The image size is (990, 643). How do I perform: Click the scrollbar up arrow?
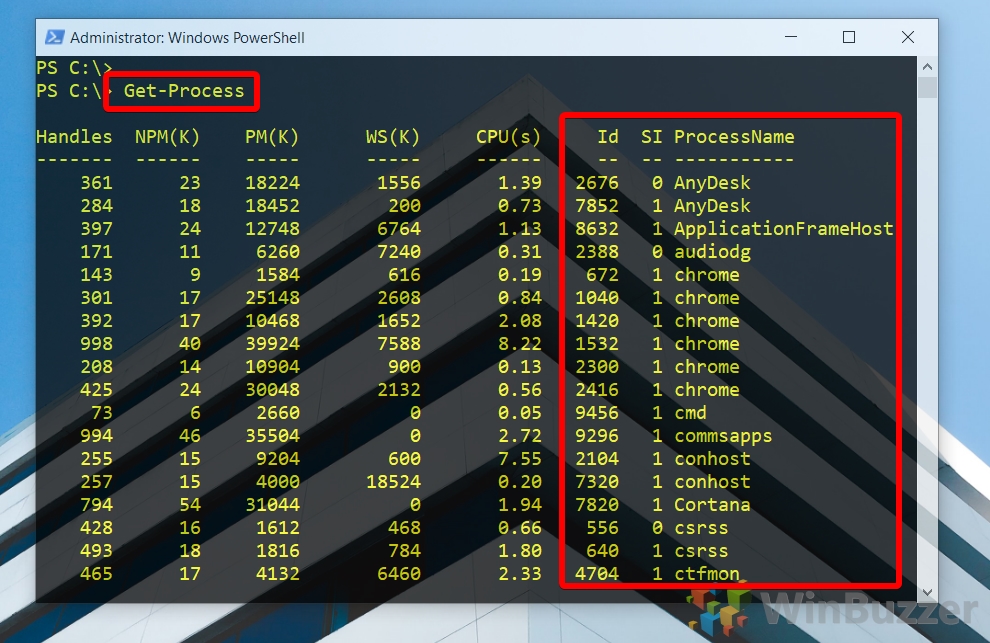[x=926, y=64]
